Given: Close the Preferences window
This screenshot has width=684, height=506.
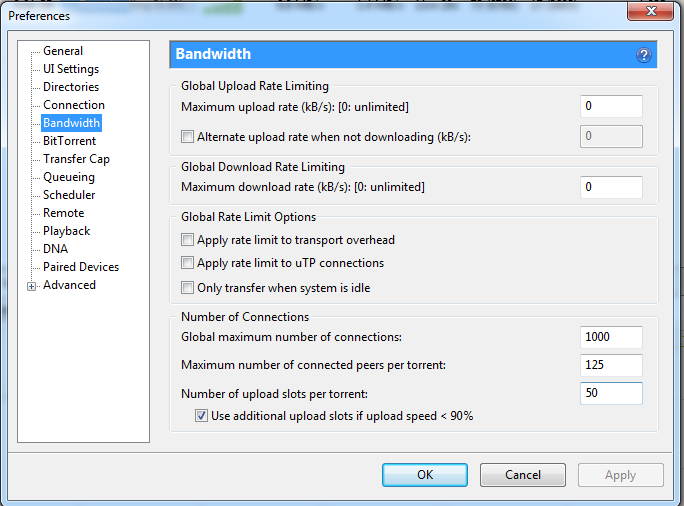Looking at the screenshot, I should tap(650, 11).
